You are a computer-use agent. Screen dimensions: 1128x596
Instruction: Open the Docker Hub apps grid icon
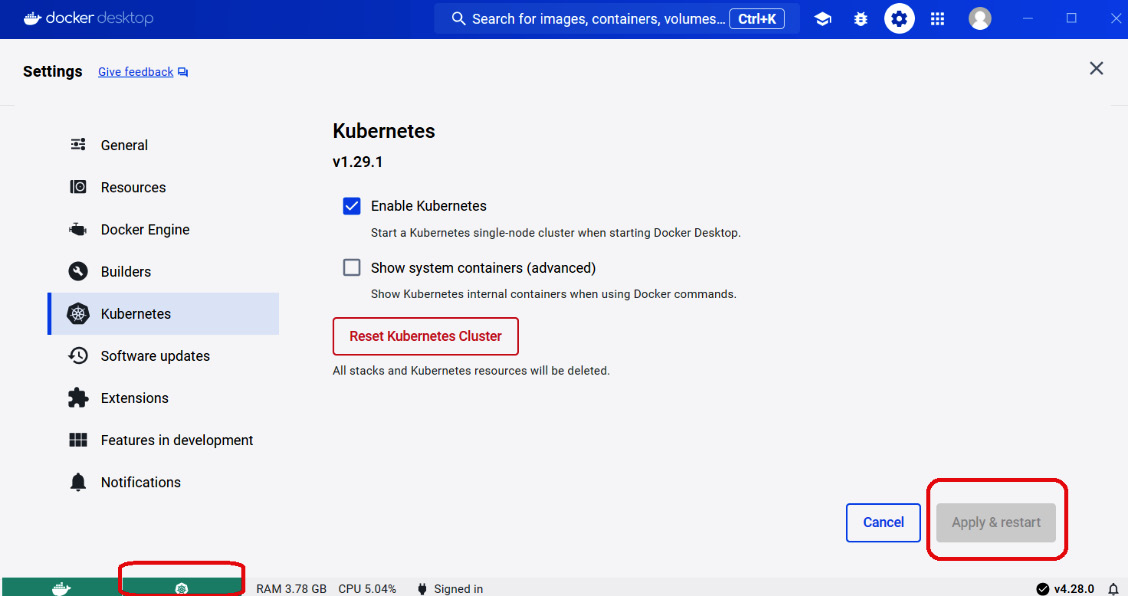pyautogui.click(x=937, y=19)
